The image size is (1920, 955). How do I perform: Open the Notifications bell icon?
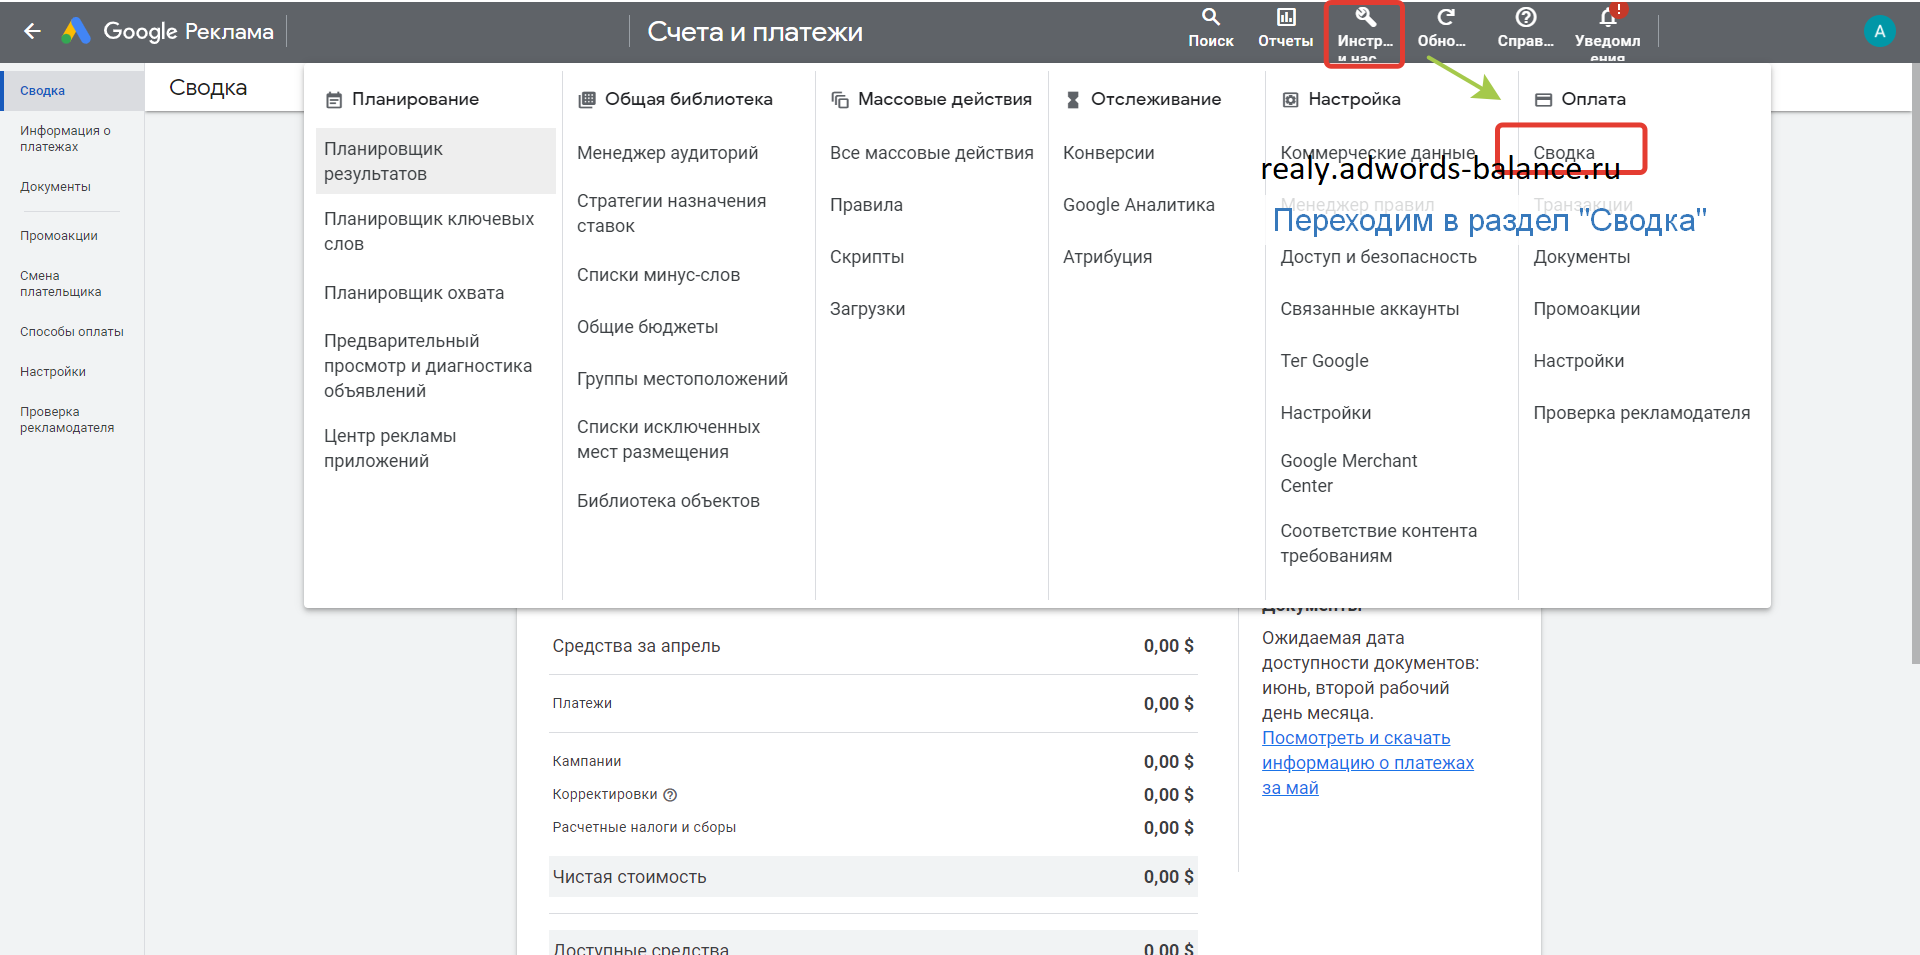pos(1607,17)
